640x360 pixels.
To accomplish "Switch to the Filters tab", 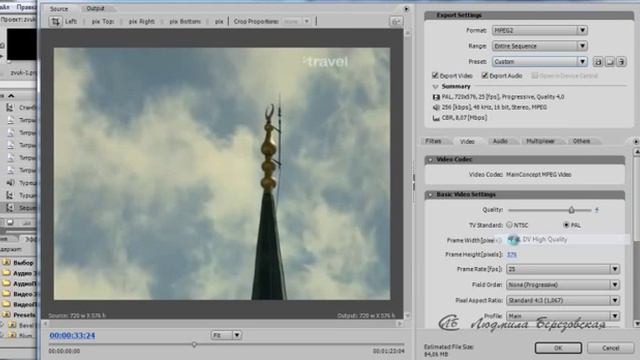I will pyautogui.click(x=434, y=141).
